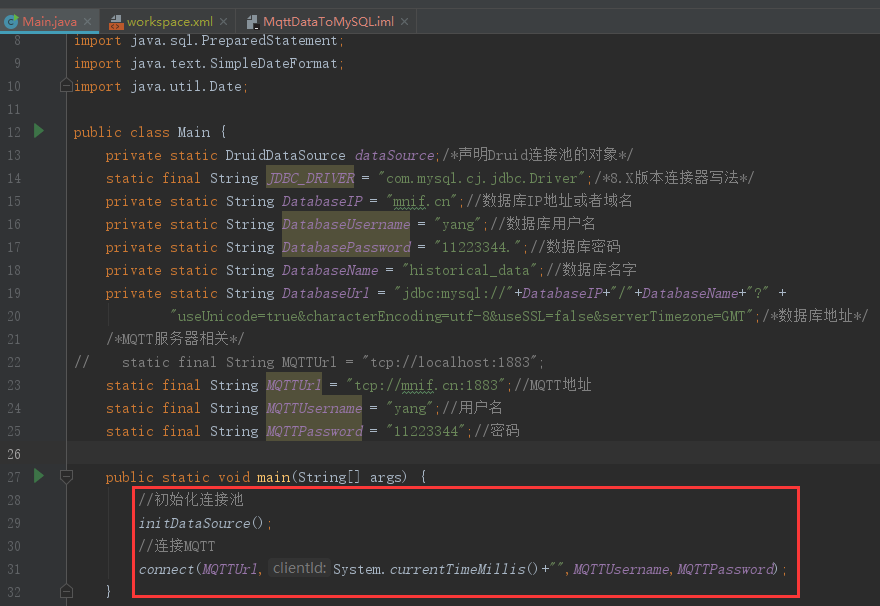
Task: Click the SimpleDateFormat import line
Action: point(208,63)
